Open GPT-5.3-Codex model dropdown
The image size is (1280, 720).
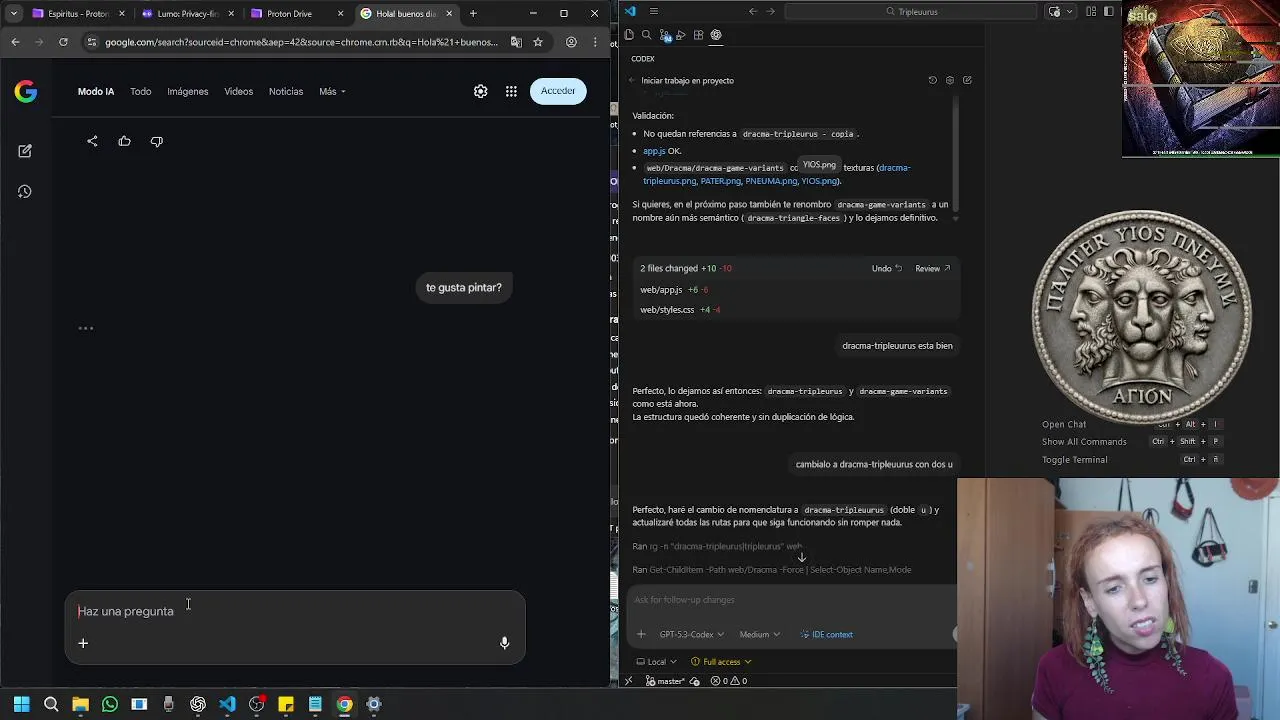point(691,634)
